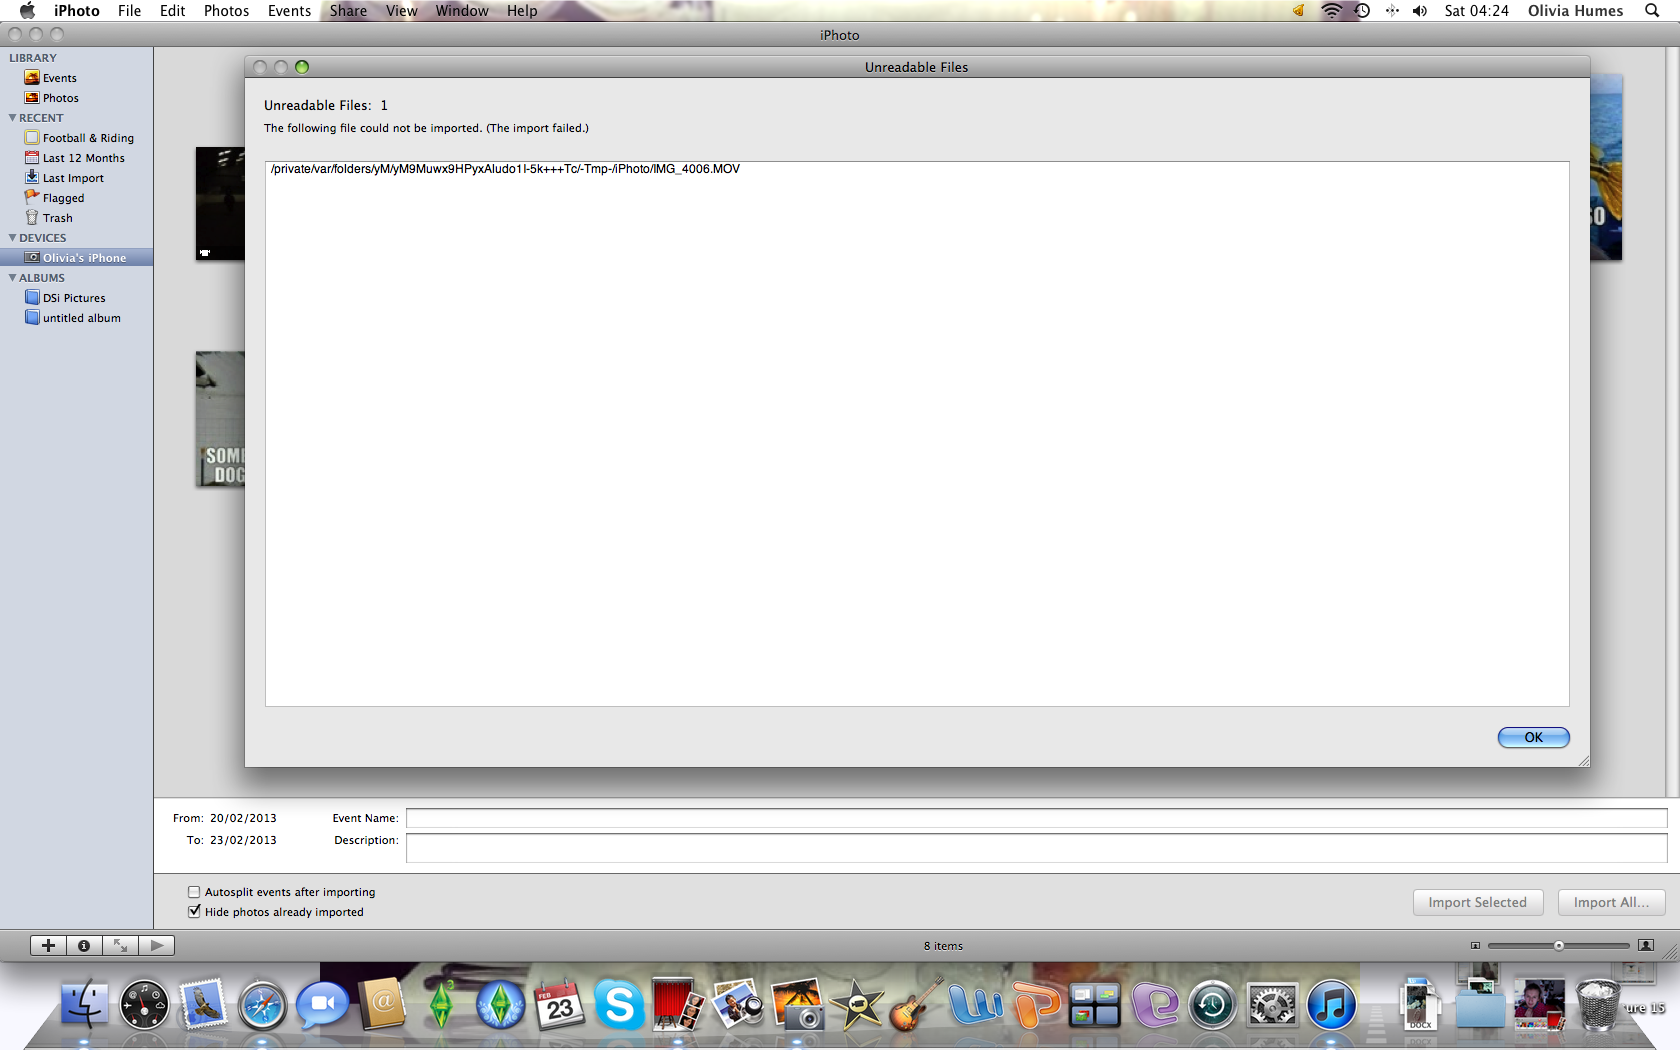Open Events in the Library sidebar
1680x1050 pixels.
pos(59,78)
